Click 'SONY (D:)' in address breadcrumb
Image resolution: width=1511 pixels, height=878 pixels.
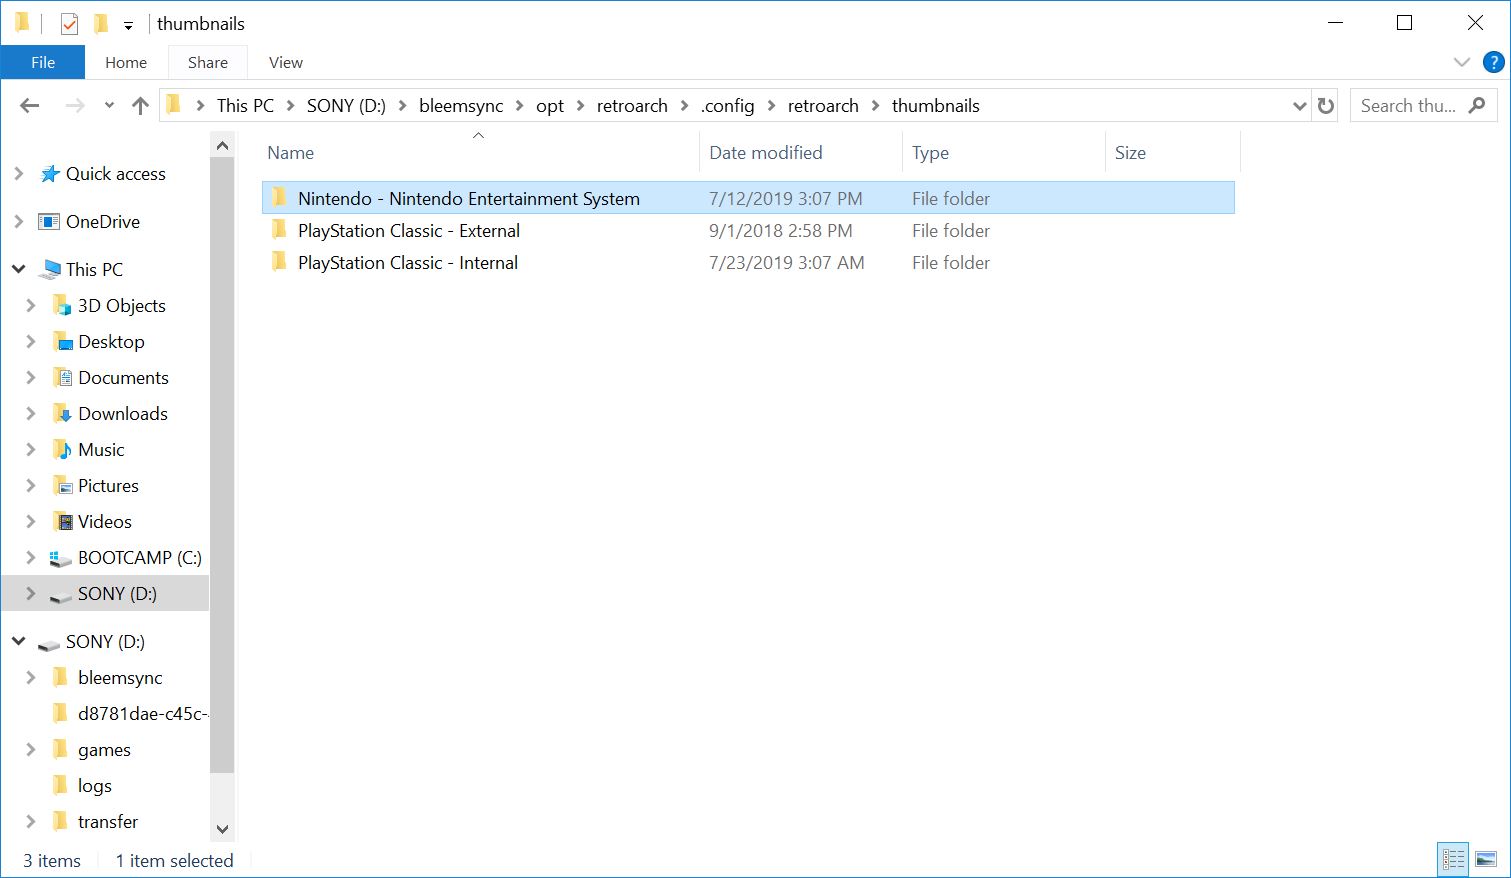pos(346,106)
